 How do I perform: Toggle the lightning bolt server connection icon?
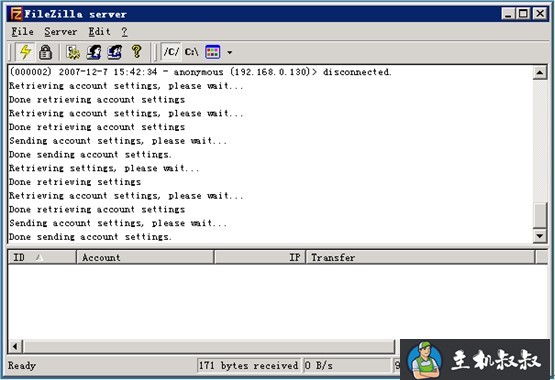(x=25, y=52)
